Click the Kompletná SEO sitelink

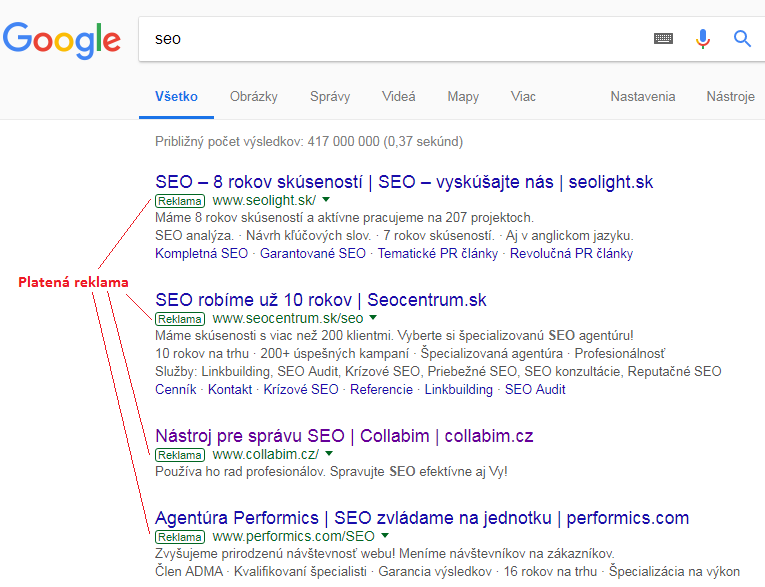point(201,253)
